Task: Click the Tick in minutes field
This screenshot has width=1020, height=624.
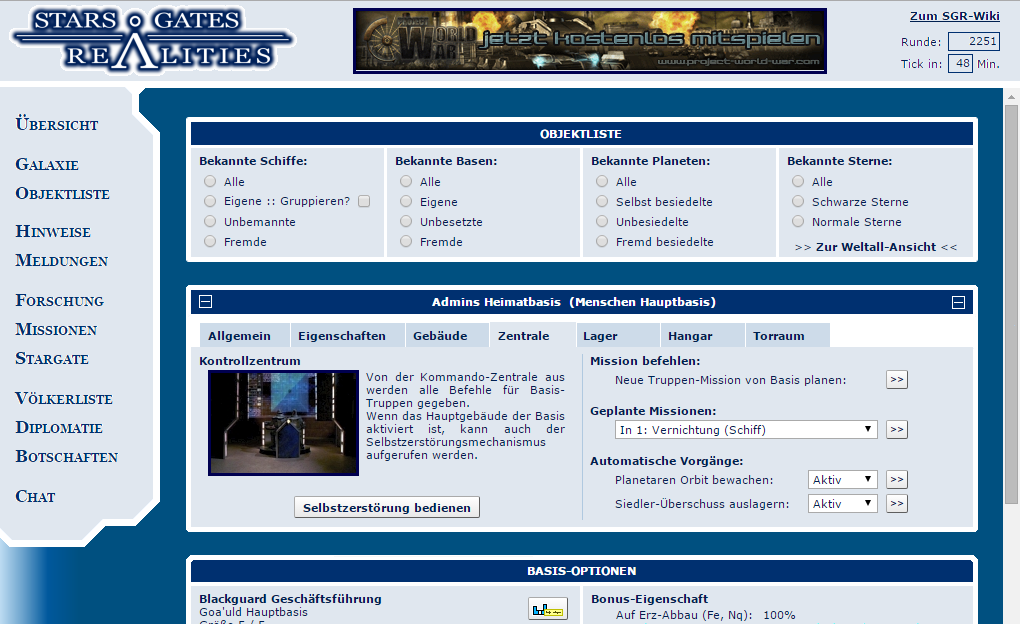Action: pyautogui.click(x=960, y=64)
